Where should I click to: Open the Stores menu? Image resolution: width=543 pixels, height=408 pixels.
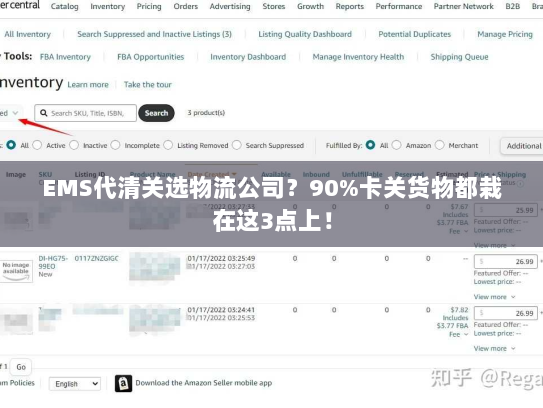pyautogui.click(x=274, y=6)
